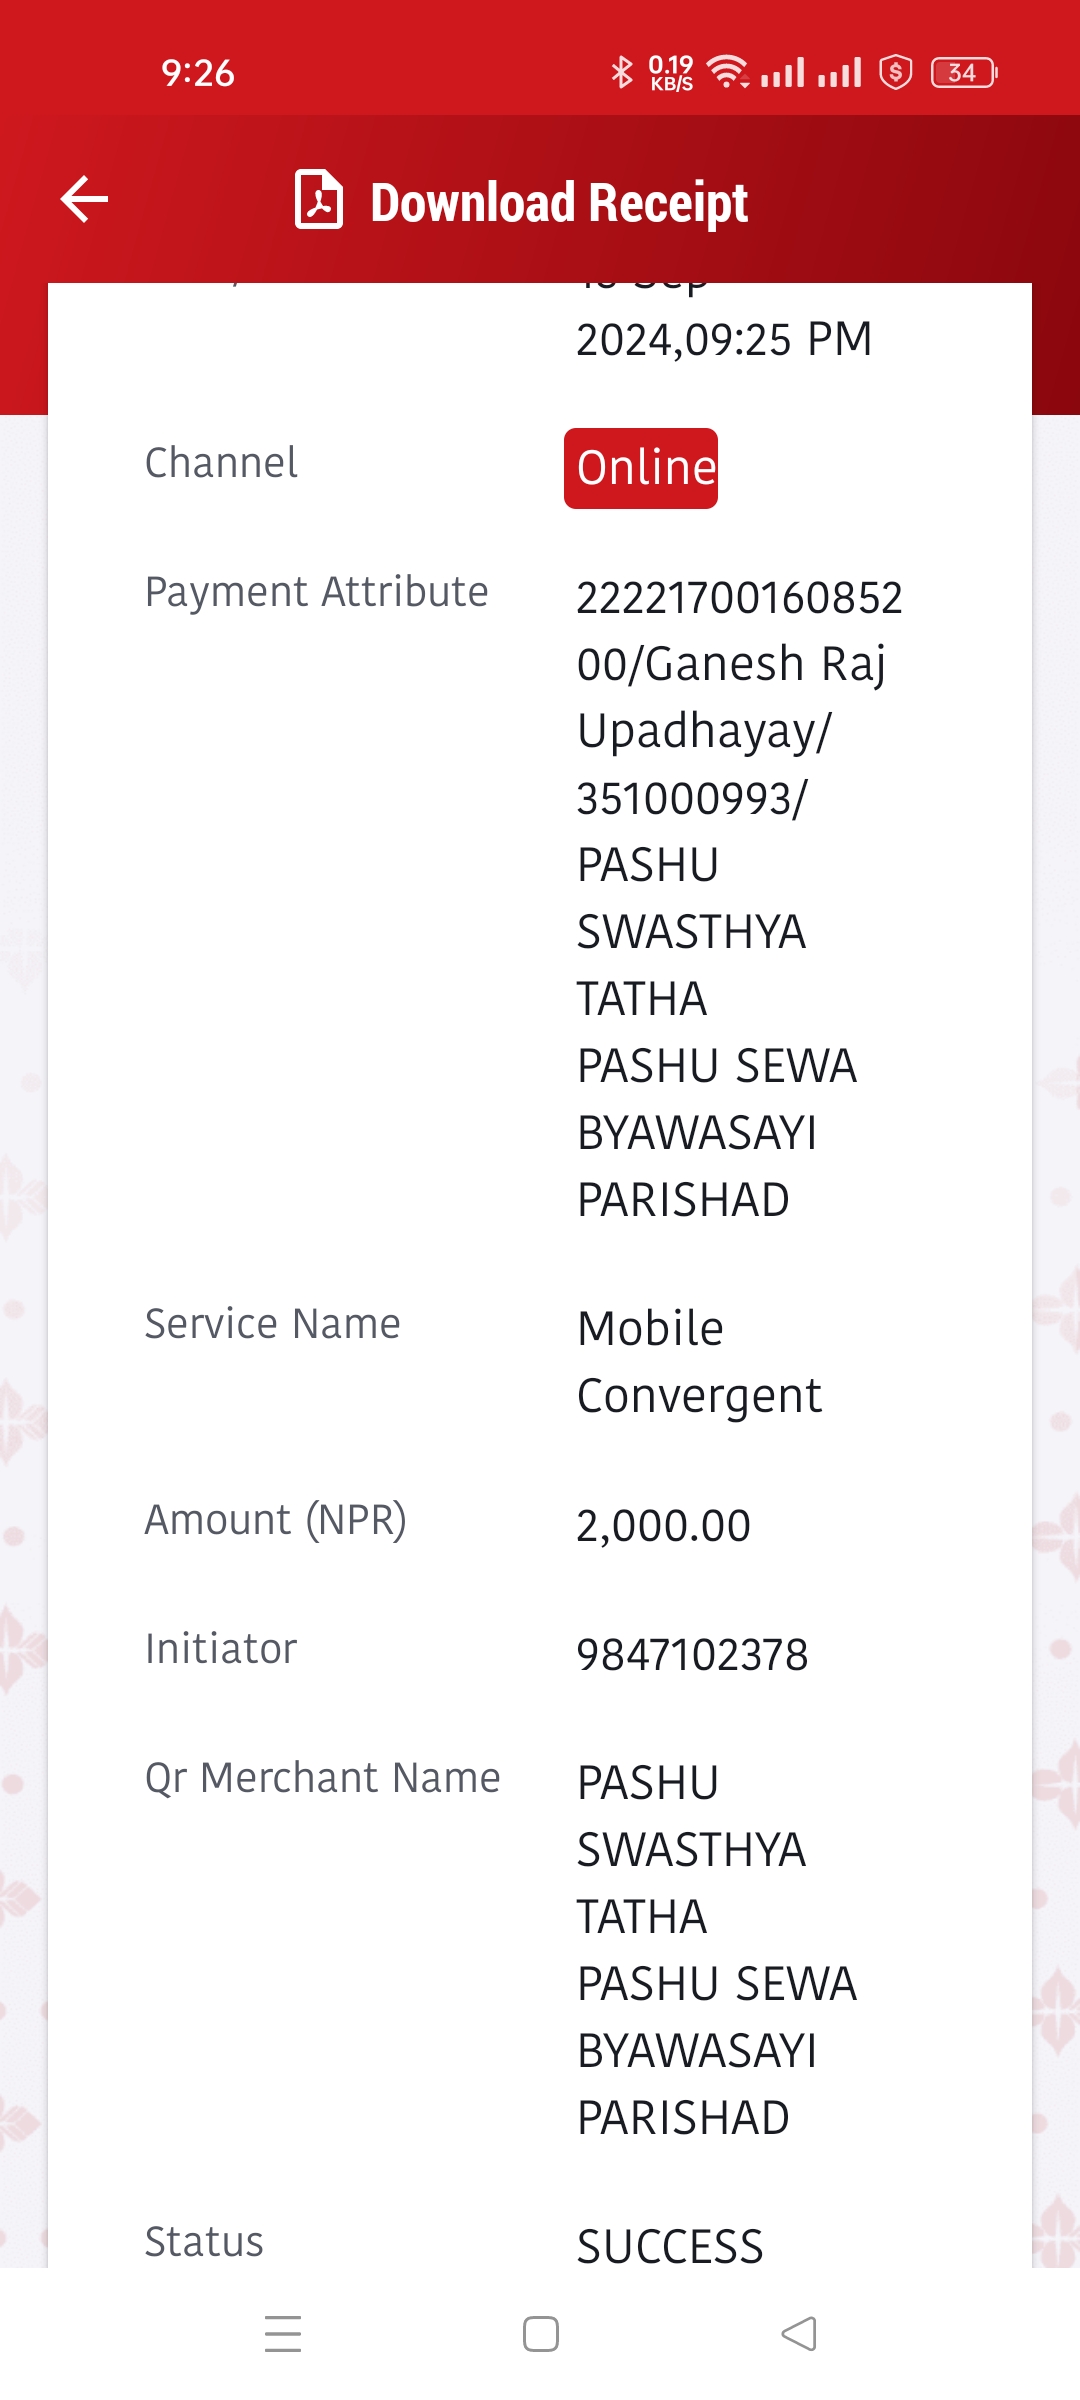Tap the Wi-Fi signal icon
The width and height of the screenshot is (1080, 2400).
click(728, 72)
